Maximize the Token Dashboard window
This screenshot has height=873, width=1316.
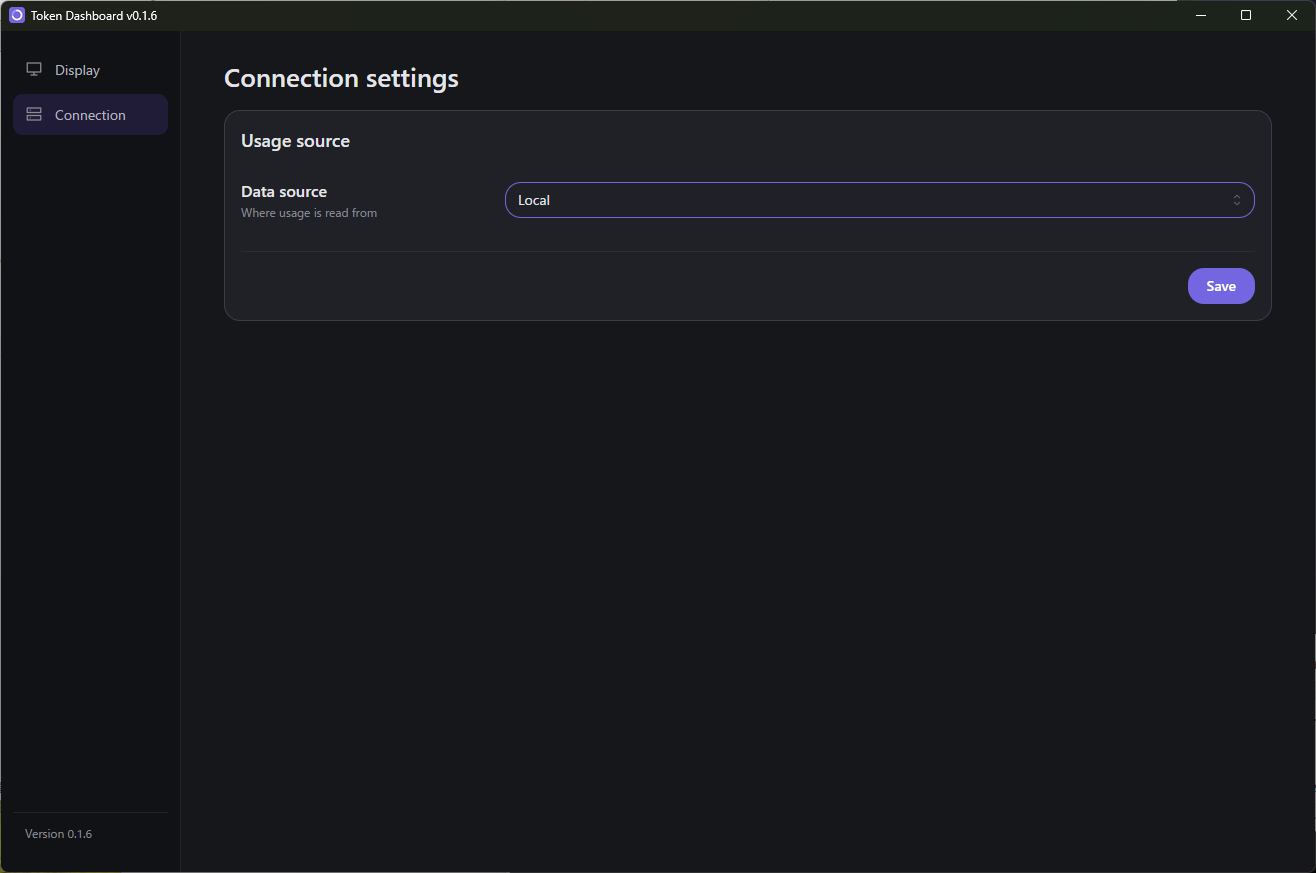pos(1246,15)
